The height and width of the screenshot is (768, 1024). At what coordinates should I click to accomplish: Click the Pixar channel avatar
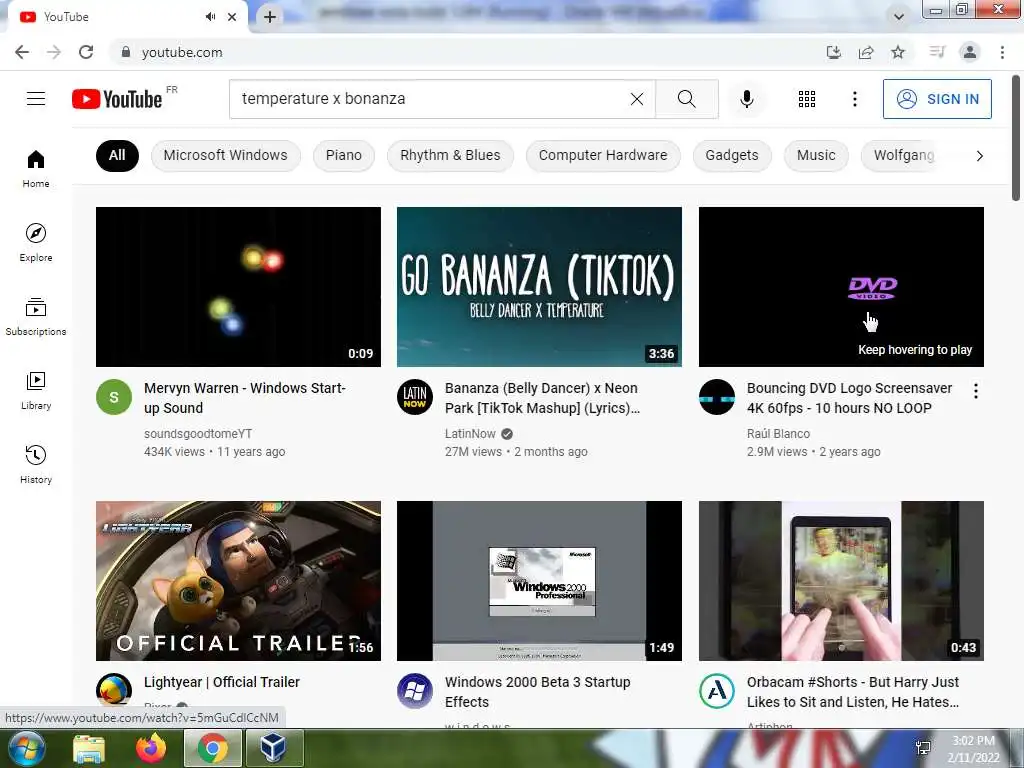point(114,691)
